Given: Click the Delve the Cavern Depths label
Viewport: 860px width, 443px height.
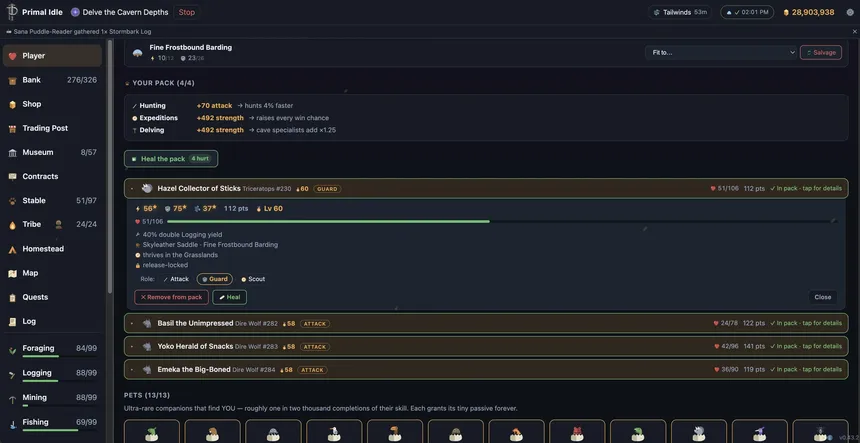Looking at the screenshot, I should point(126,12).
